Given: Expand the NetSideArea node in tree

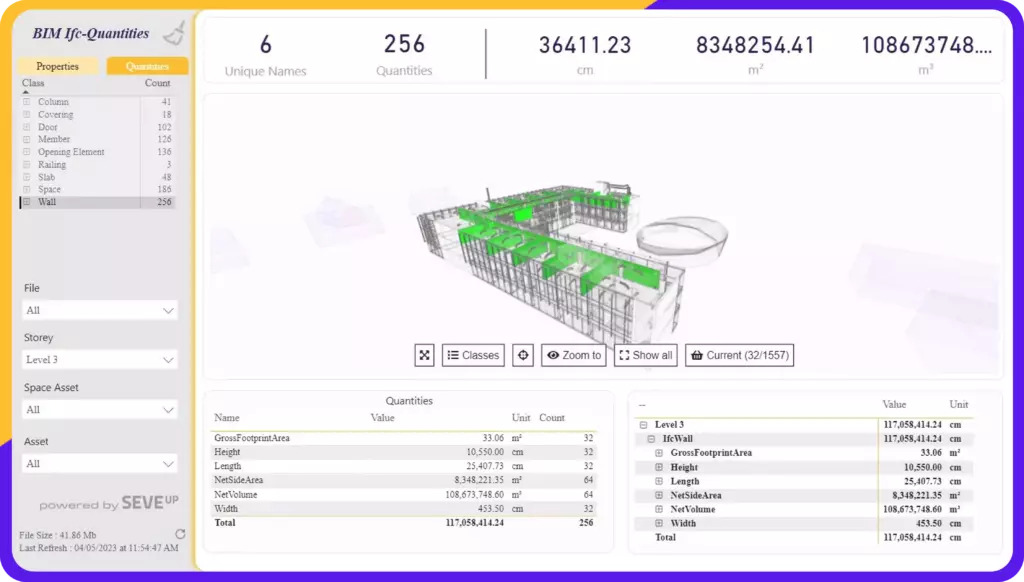Looking at the screenshot, I should [x=659, y=495].
